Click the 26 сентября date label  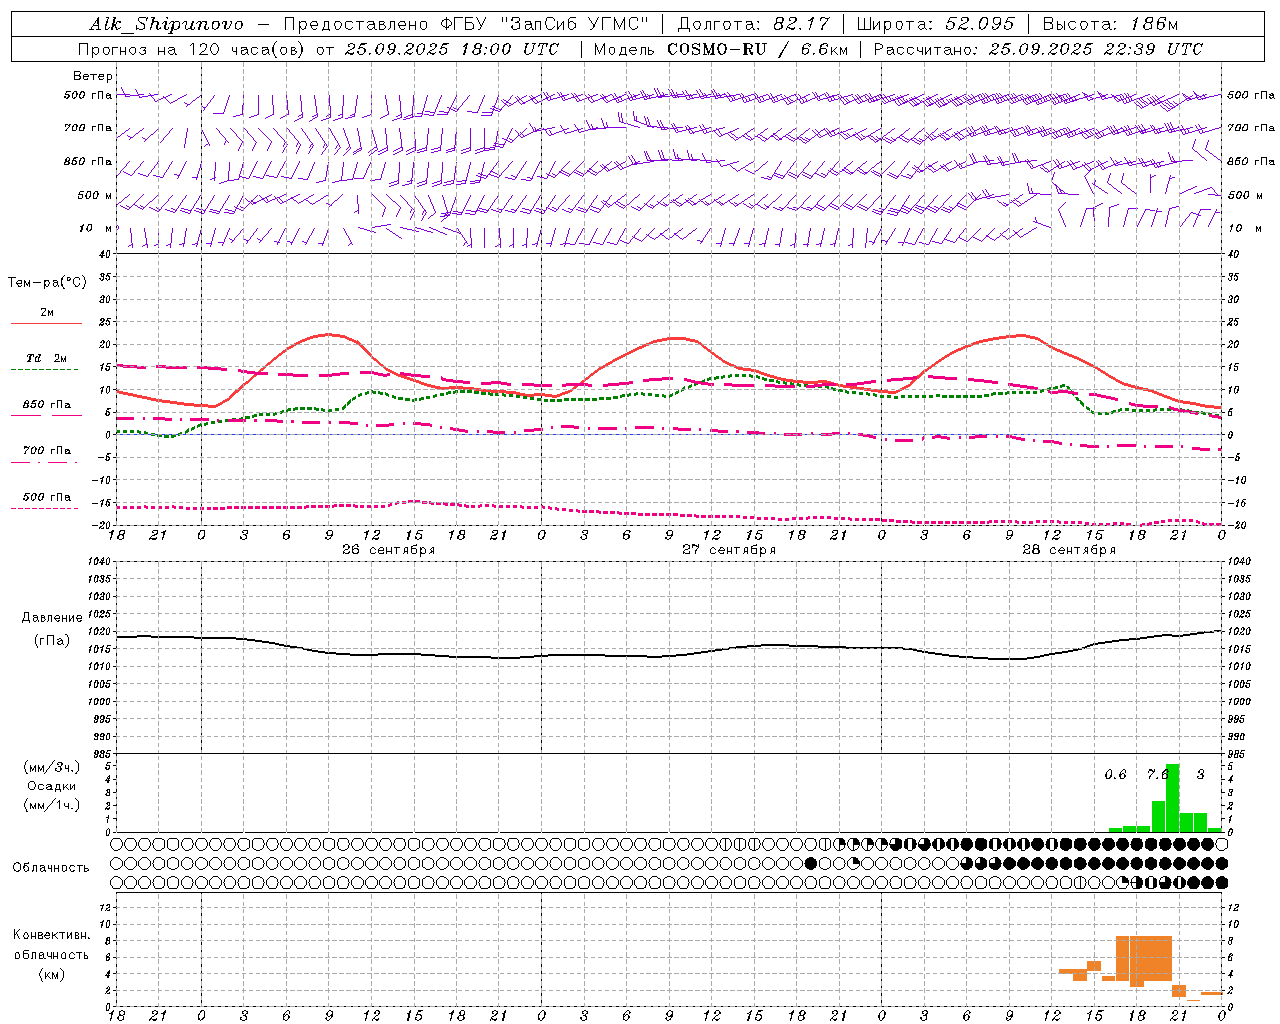388,550
